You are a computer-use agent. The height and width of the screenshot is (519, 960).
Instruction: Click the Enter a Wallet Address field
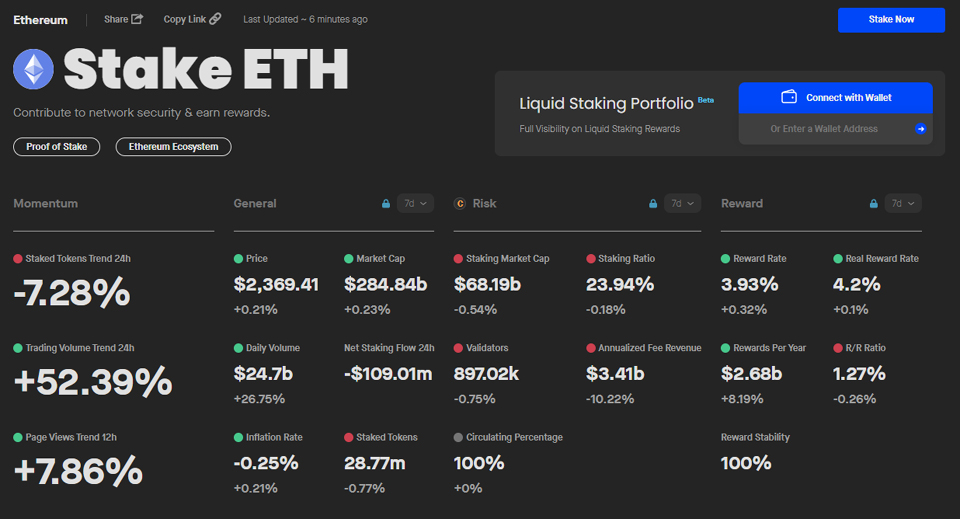[x=823, y=129]
